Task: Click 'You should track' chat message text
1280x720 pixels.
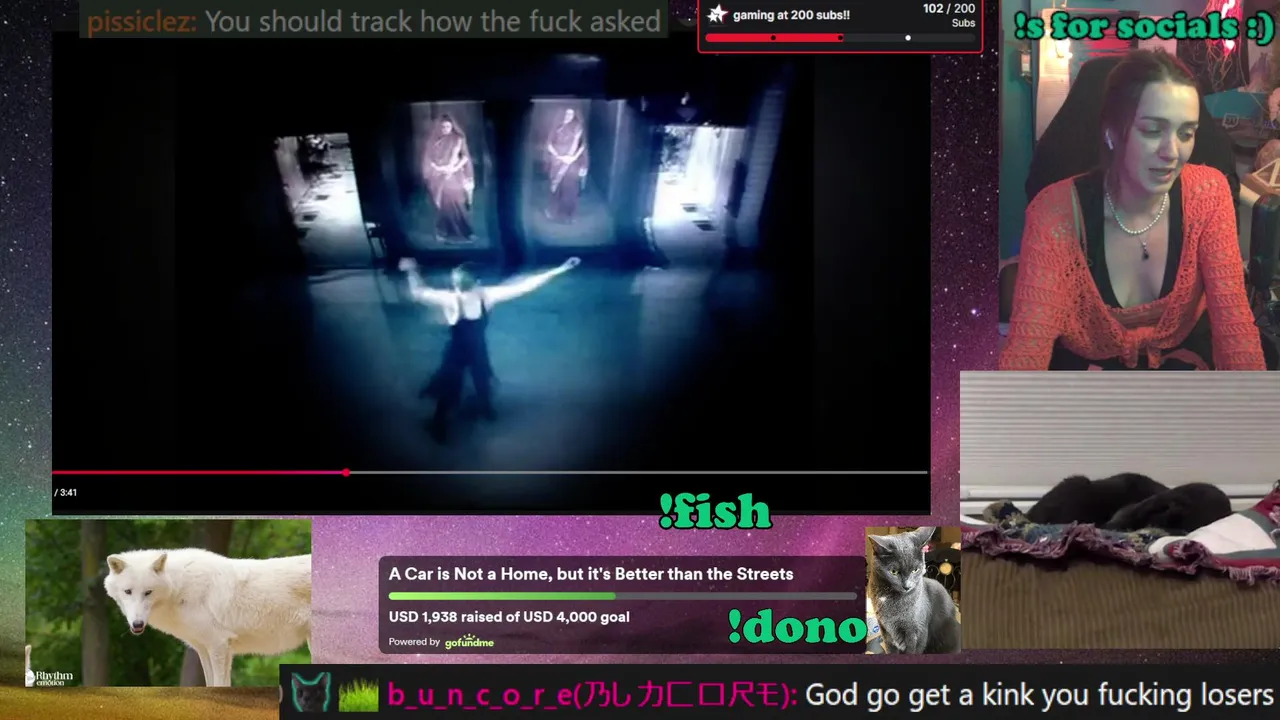Action: coord(432,21)
